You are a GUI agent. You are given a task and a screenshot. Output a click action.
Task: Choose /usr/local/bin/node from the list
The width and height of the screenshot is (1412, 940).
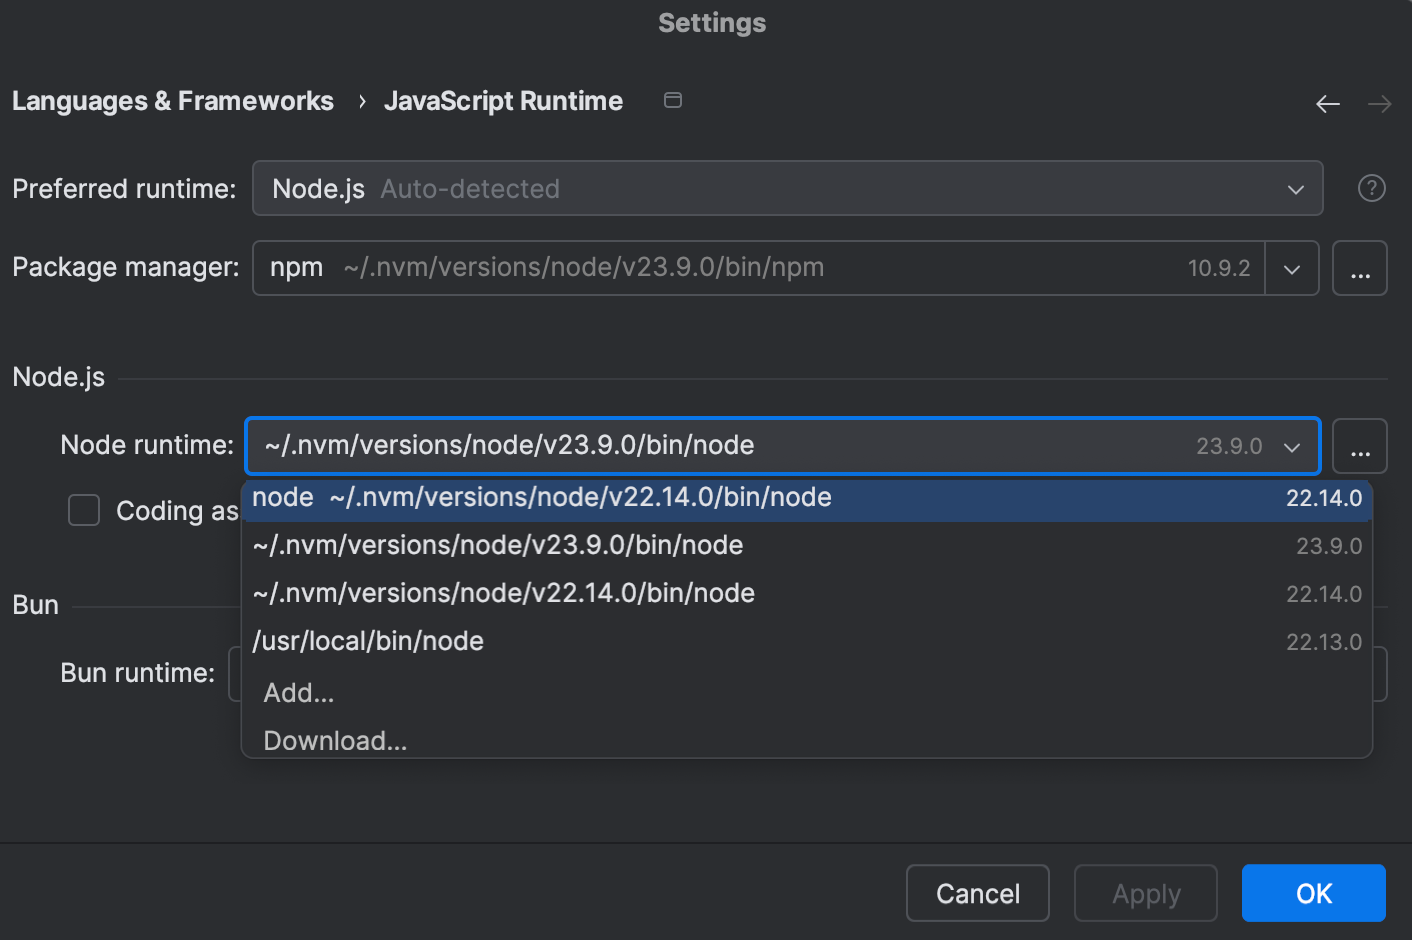369,641
